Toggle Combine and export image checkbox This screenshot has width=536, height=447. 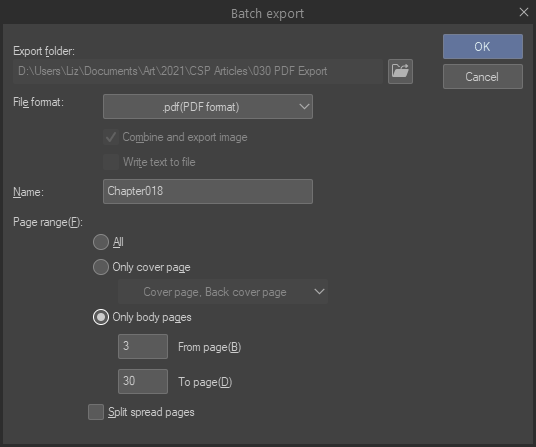(111, 137)
